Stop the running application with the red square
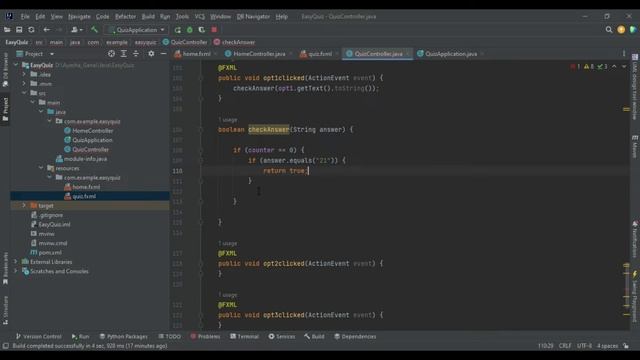This screenshot has height=360, width=640. click(214, 30)
